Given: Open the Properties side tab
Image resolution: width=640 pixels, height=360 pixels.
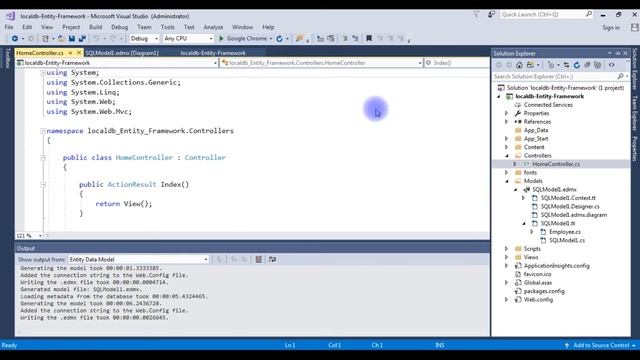Looking at the screenshot, I should click(x=634, y=149).
